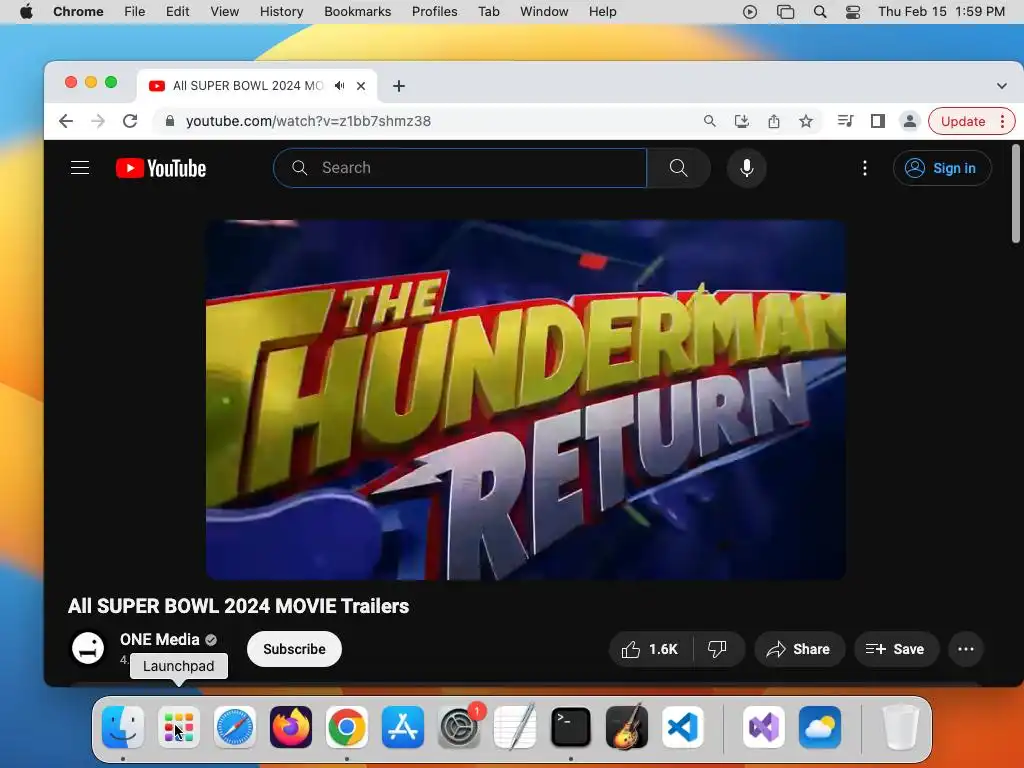The image size is (1024, 768).
Task: Click Sign in button
Action: click(942, 168)
